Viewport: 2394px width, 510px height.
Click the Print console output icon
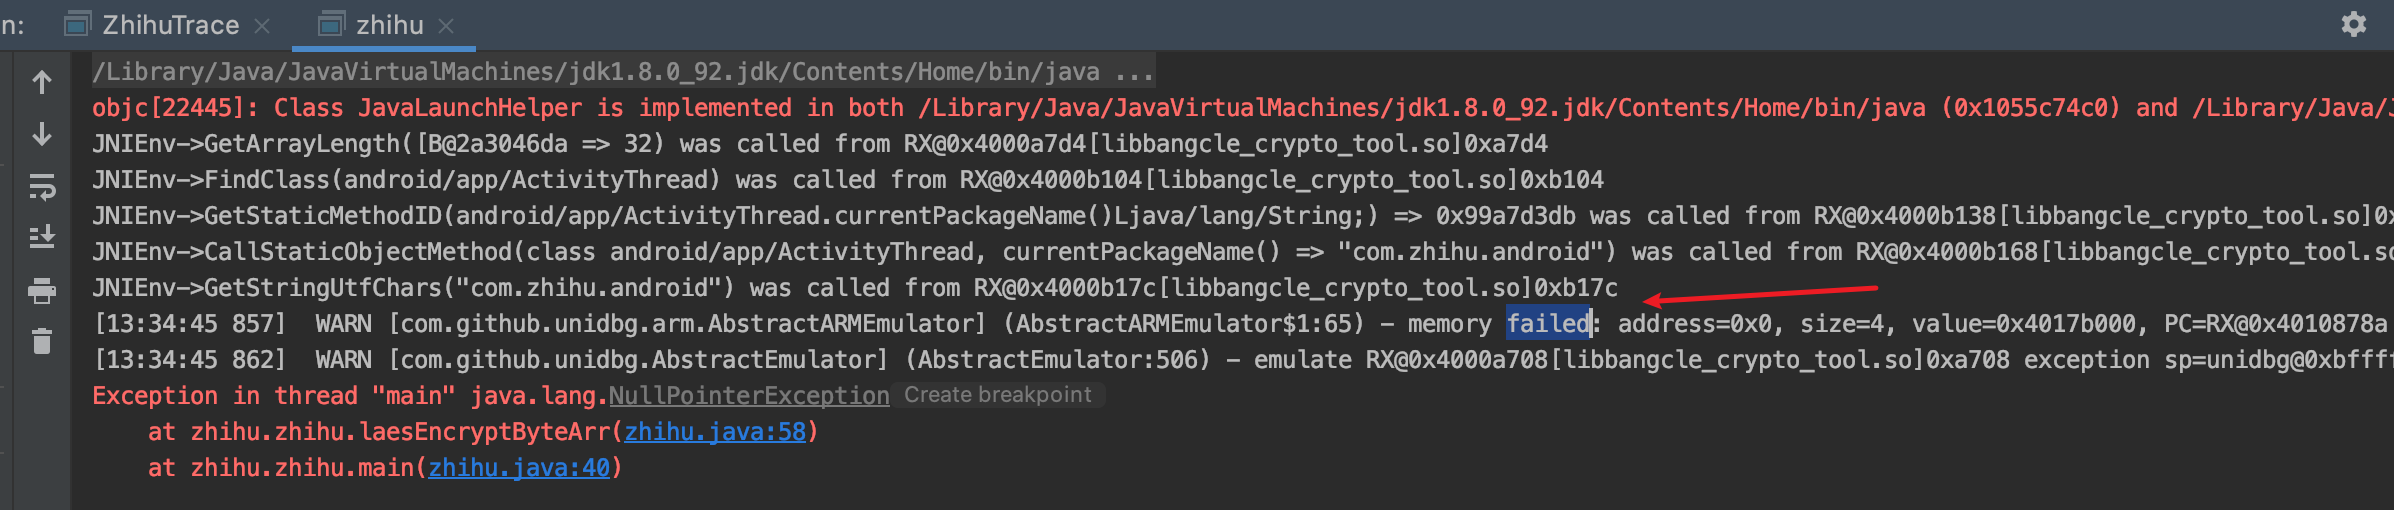[x=42, y=291]
